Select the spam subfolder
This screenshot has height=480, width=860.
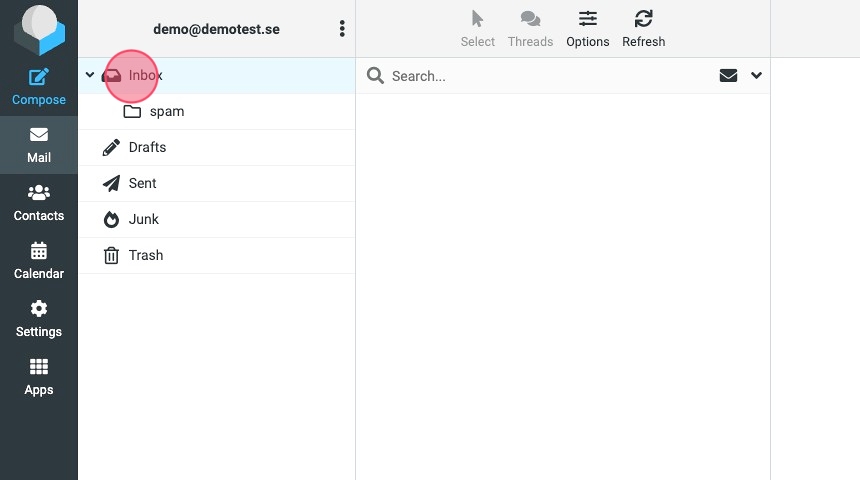pyautogui.click(x=166, y=111)
